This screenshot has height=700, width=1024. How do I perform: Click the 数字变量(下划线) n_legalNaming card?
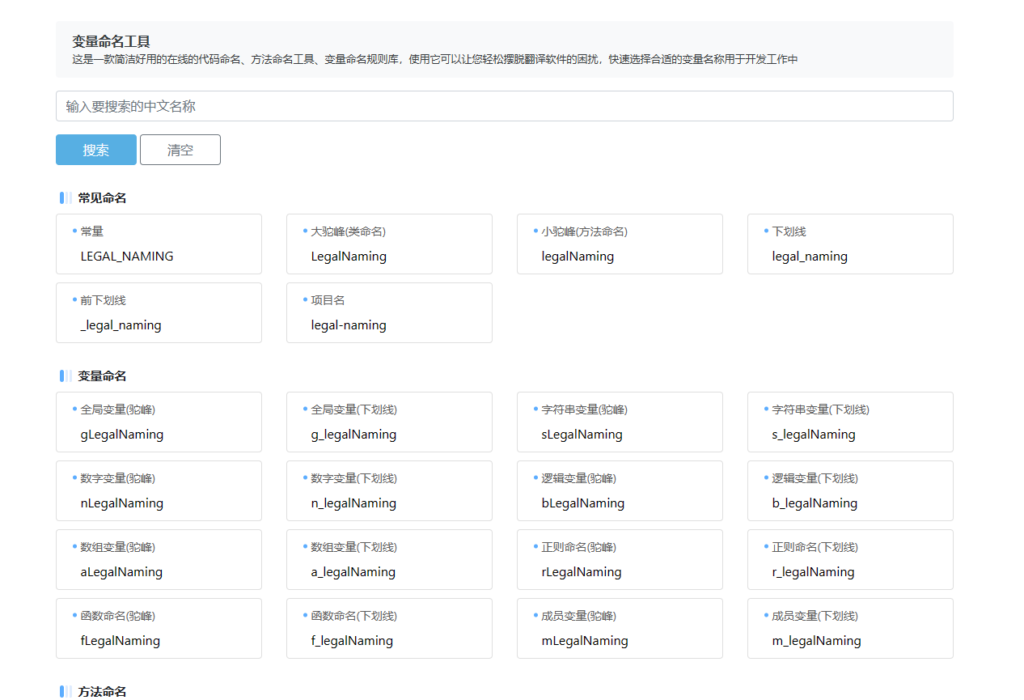(x=389, y=490)
